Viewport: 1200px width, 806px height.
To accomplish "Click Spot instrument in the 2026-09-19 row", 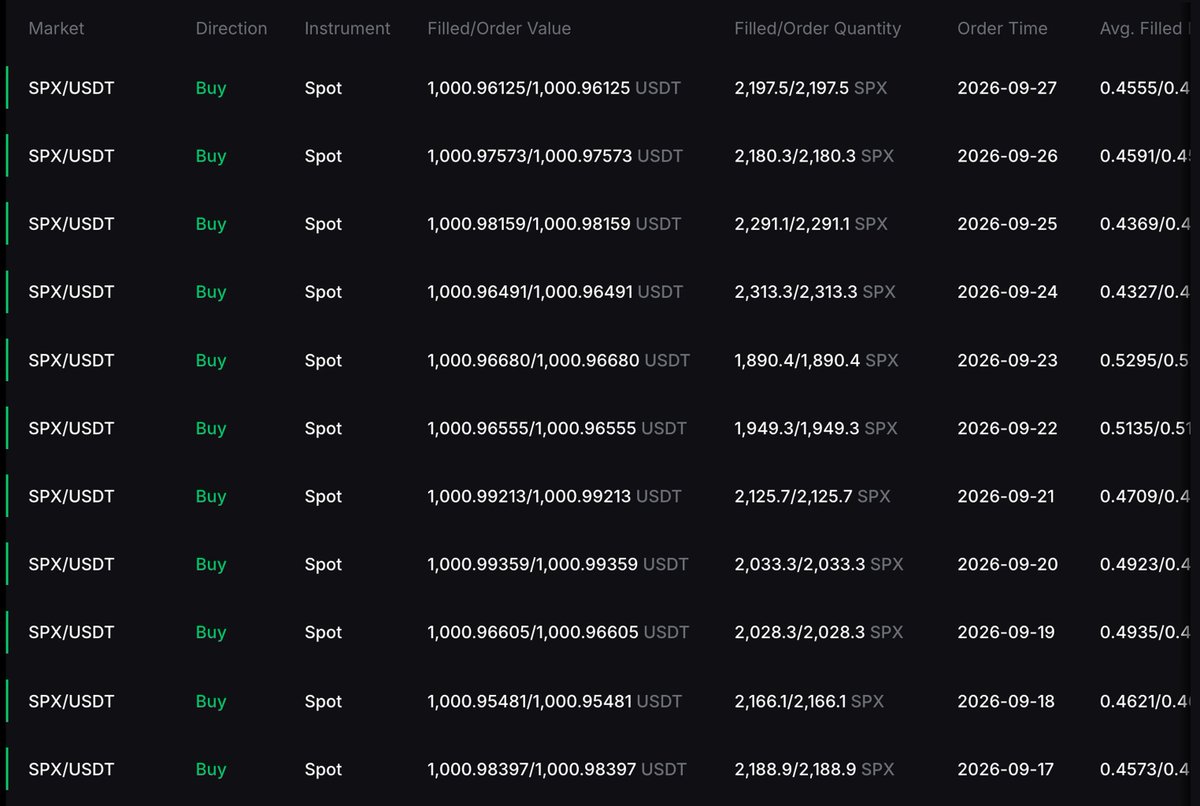I will point(323,632).
